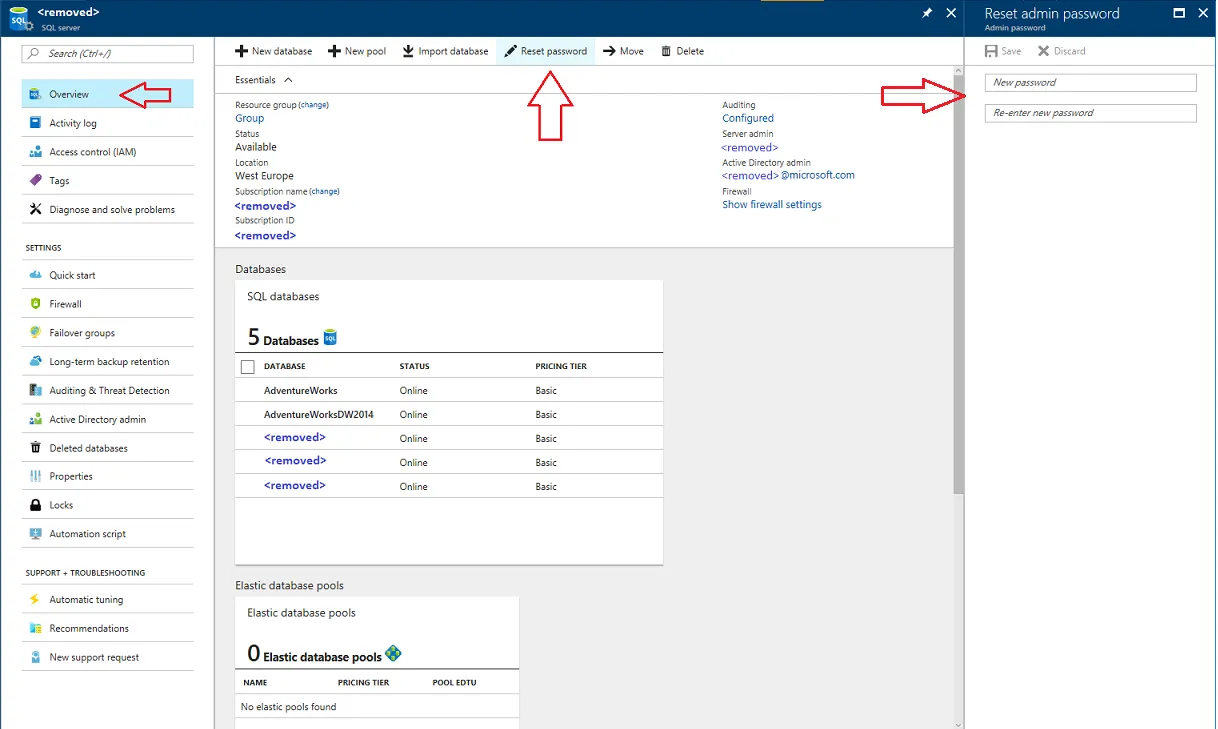Click Move in the toolbar
The width and height of the screenshot is (1218, 729).
(x=623, y=51)
